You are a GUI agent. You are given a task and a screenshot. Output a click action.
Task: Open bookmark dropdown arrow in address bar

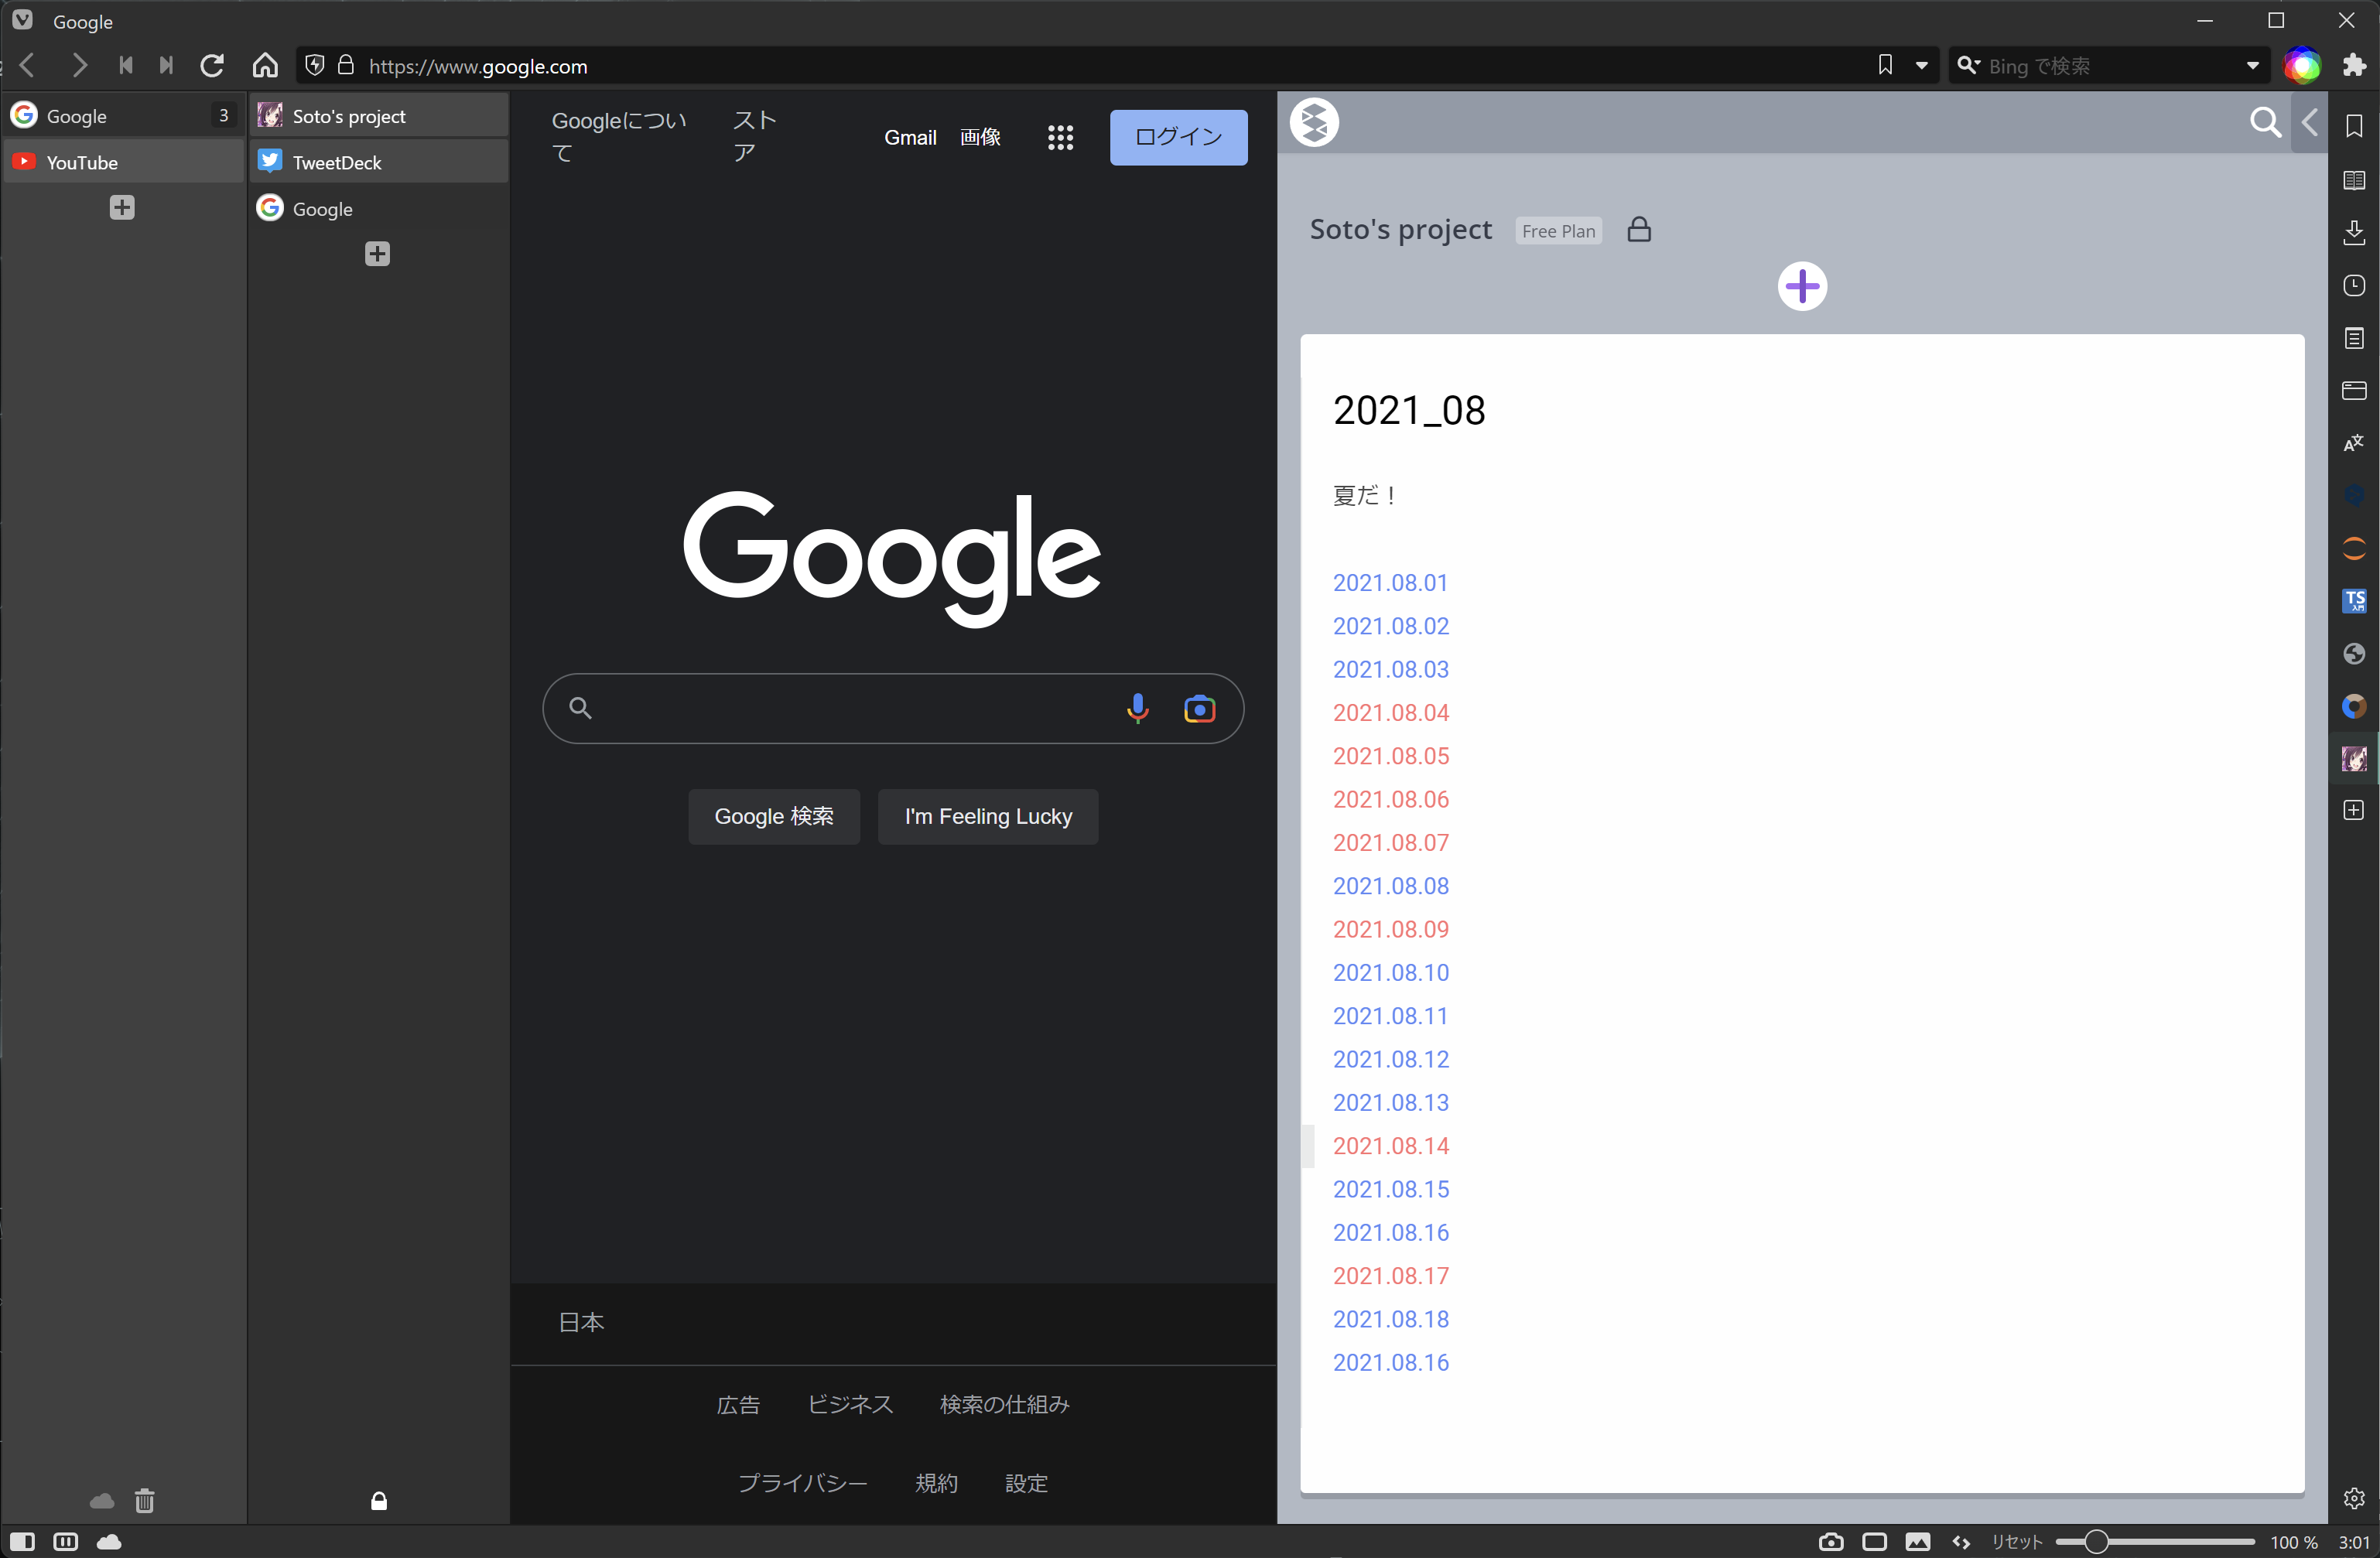1921,66
